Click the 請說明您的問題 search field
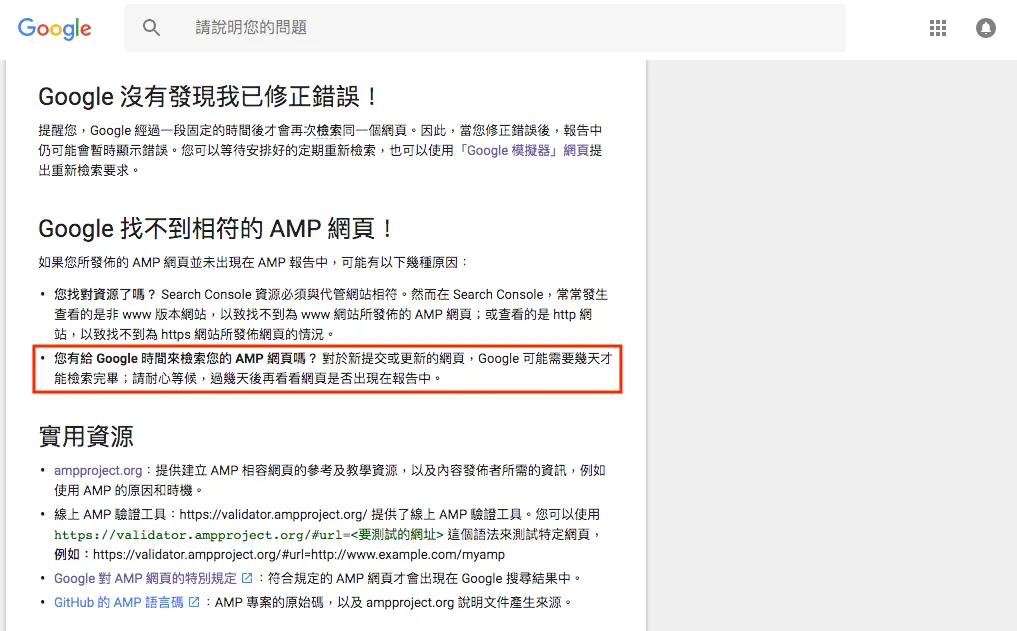 [485, 27]
